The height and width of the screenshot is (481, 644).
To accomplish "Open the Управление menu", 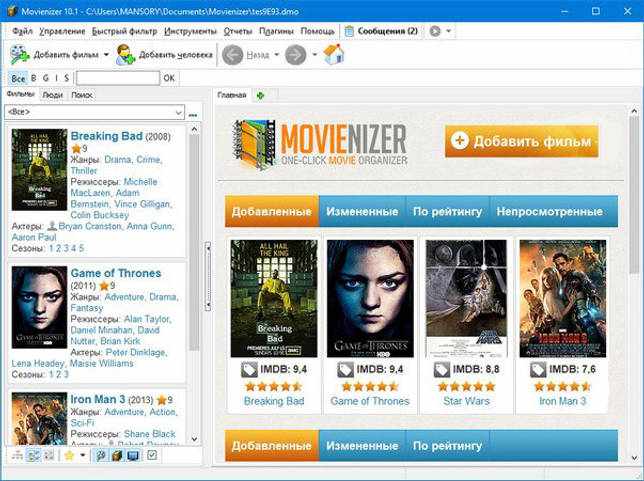I will (62, 31).
